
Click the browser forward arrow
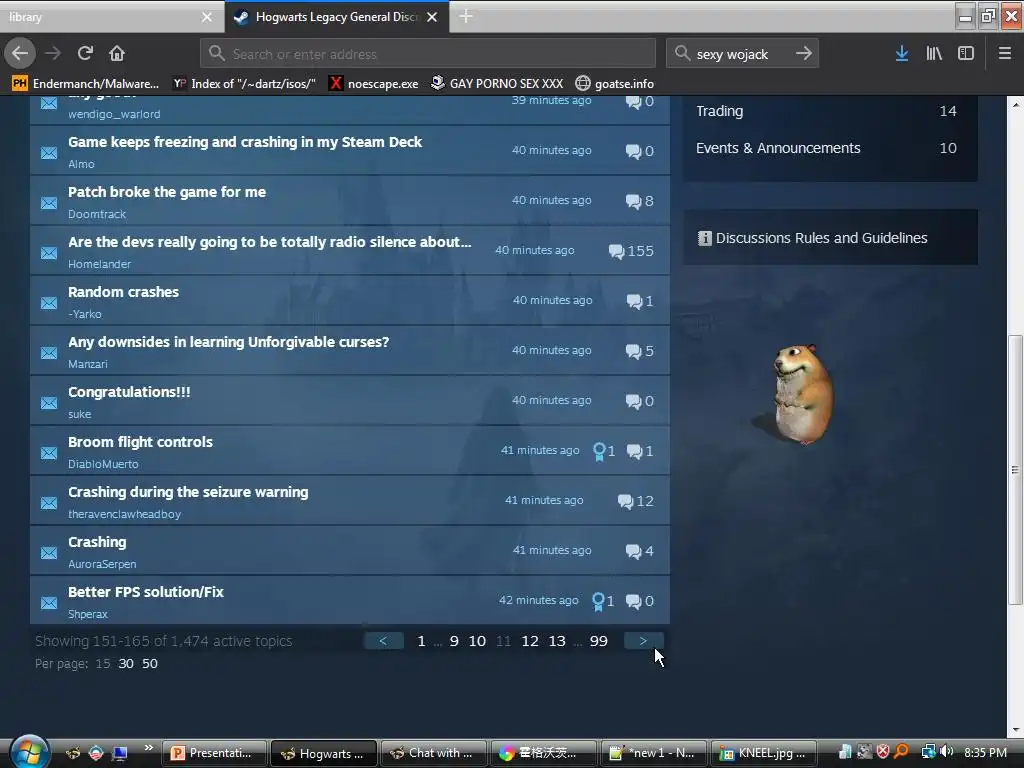tap(53, 53)
